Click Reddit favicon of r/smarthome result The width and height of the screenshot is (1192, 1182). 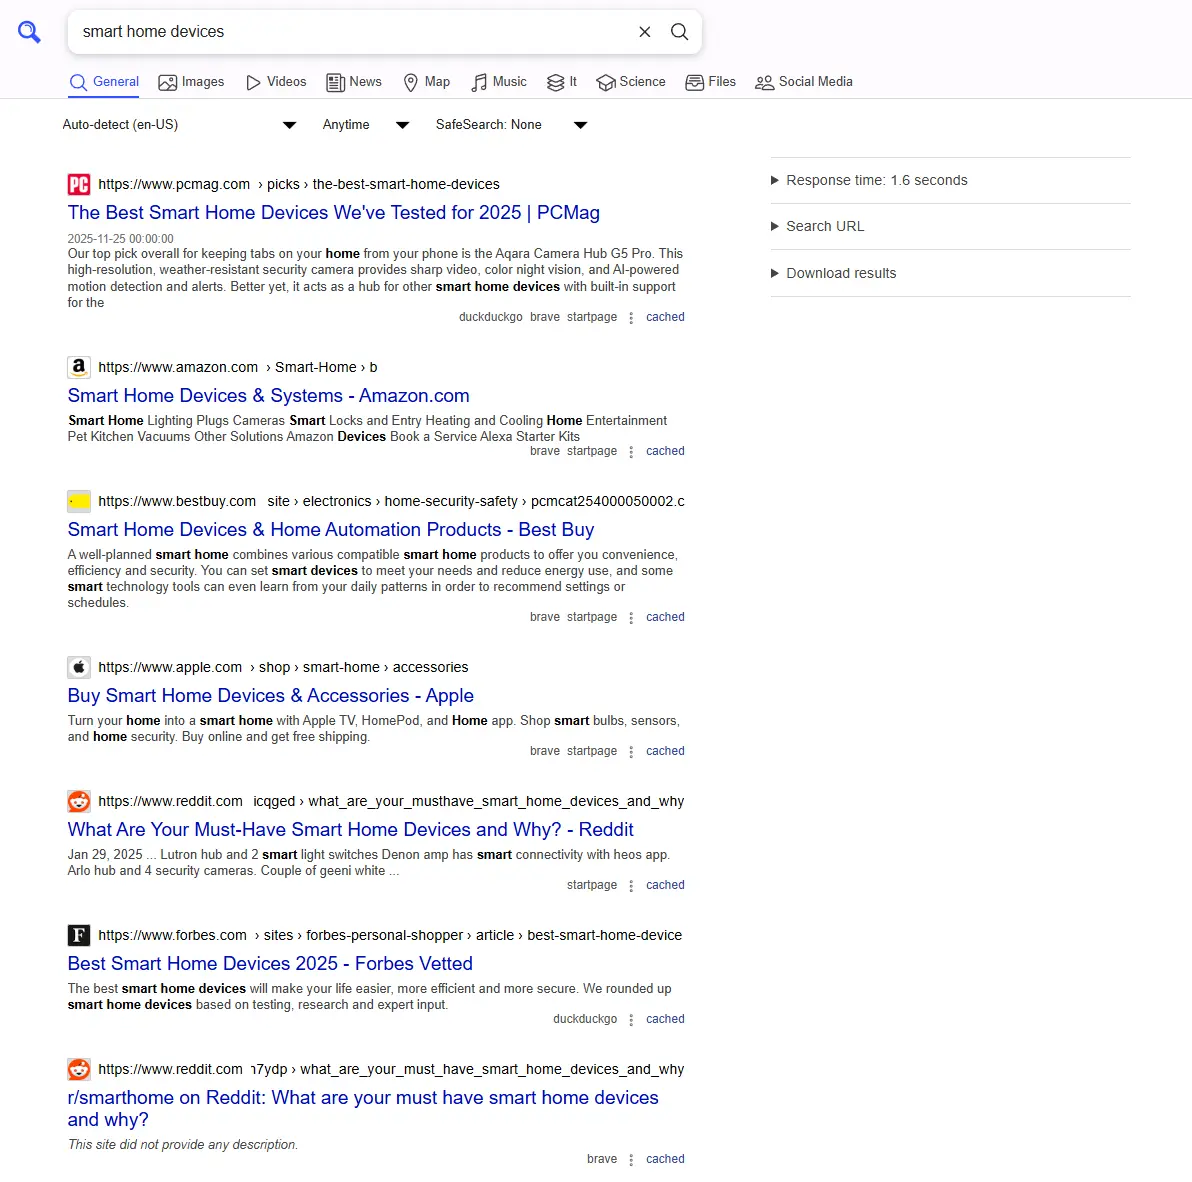point(79,1070)
